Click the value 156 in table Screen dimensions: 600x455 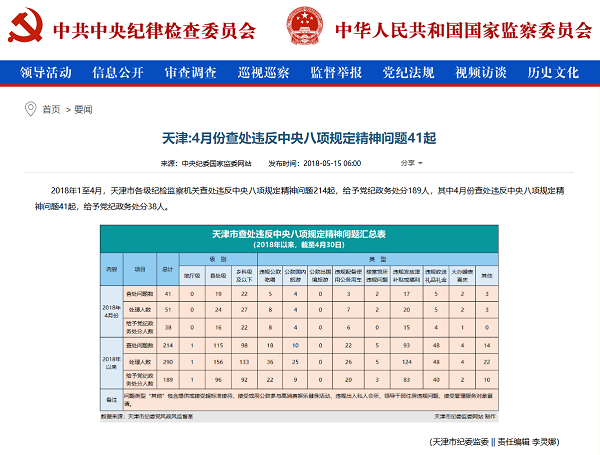point(218,362)
